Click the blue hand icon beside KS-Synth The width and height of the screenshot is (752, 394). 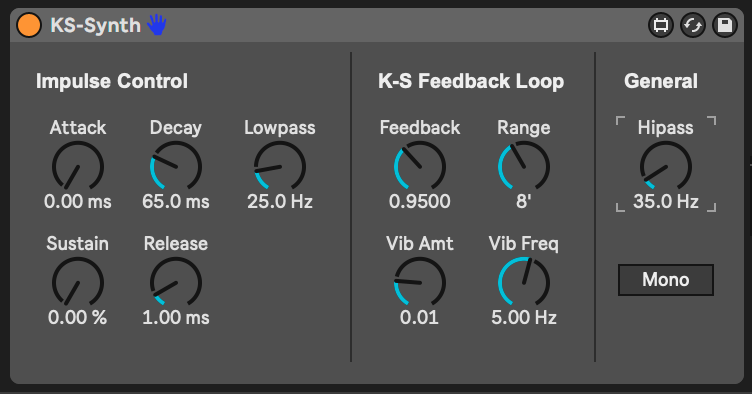(157, 24)
